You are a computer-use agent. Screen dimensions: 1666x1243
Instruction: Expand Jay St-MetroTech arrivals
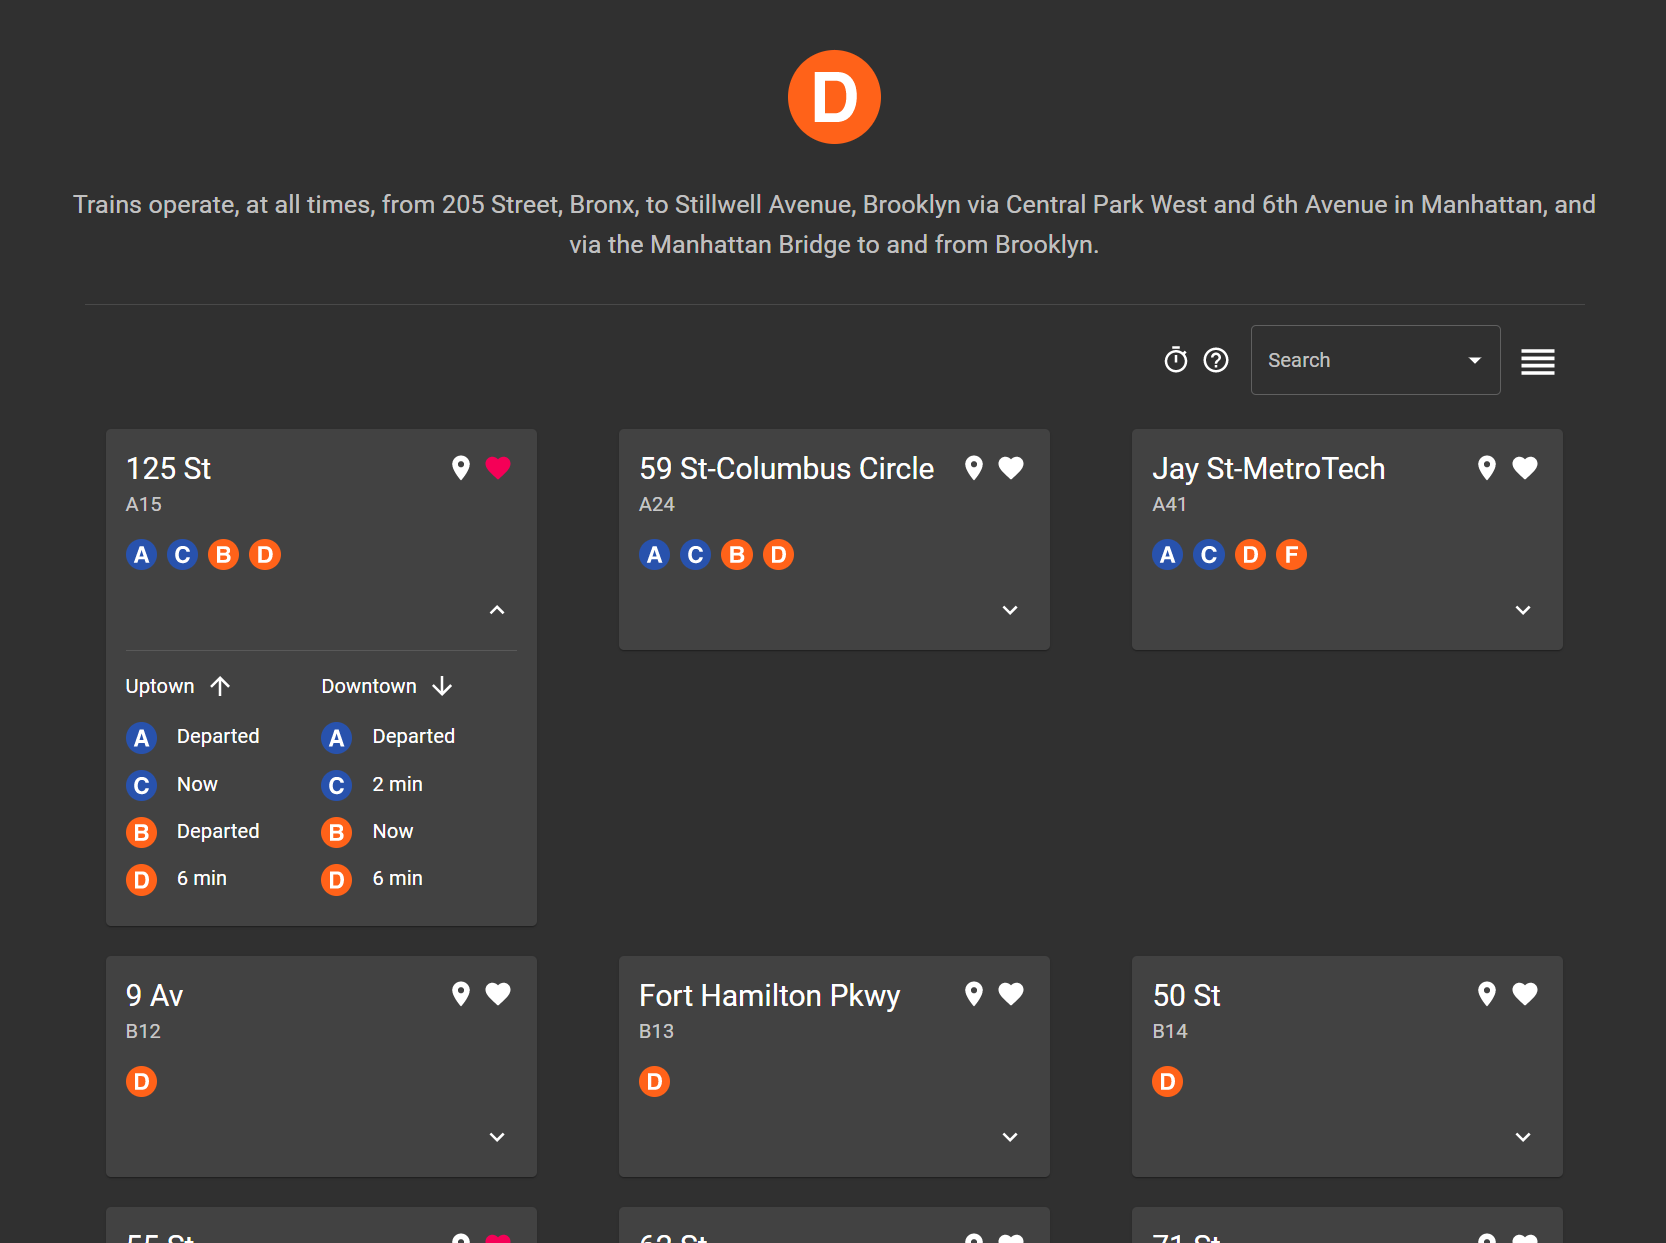(1523, 610)
